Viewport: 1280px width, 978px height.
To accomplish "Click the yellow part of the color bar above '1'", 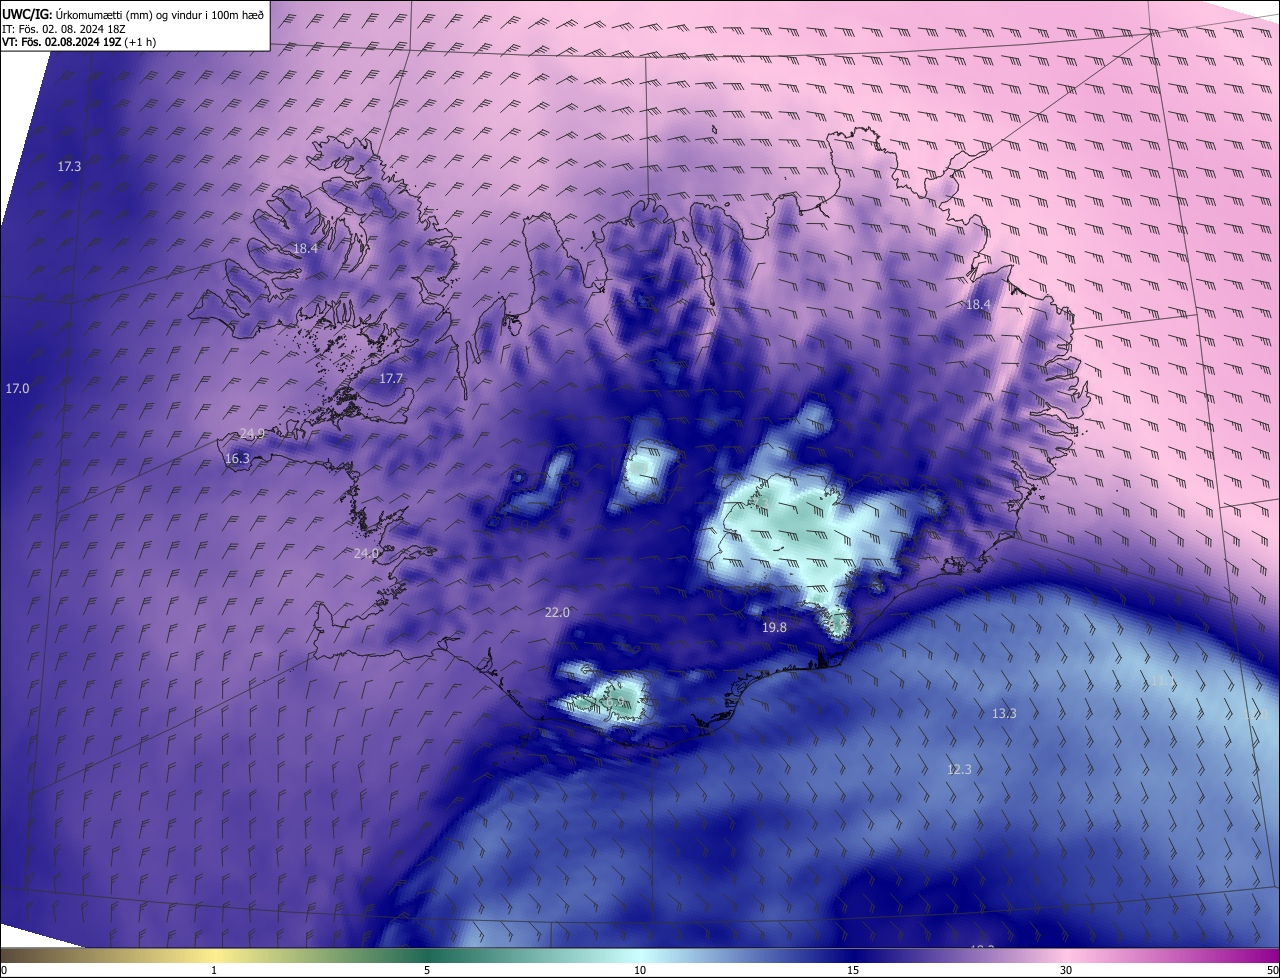I will coord(214,955).
